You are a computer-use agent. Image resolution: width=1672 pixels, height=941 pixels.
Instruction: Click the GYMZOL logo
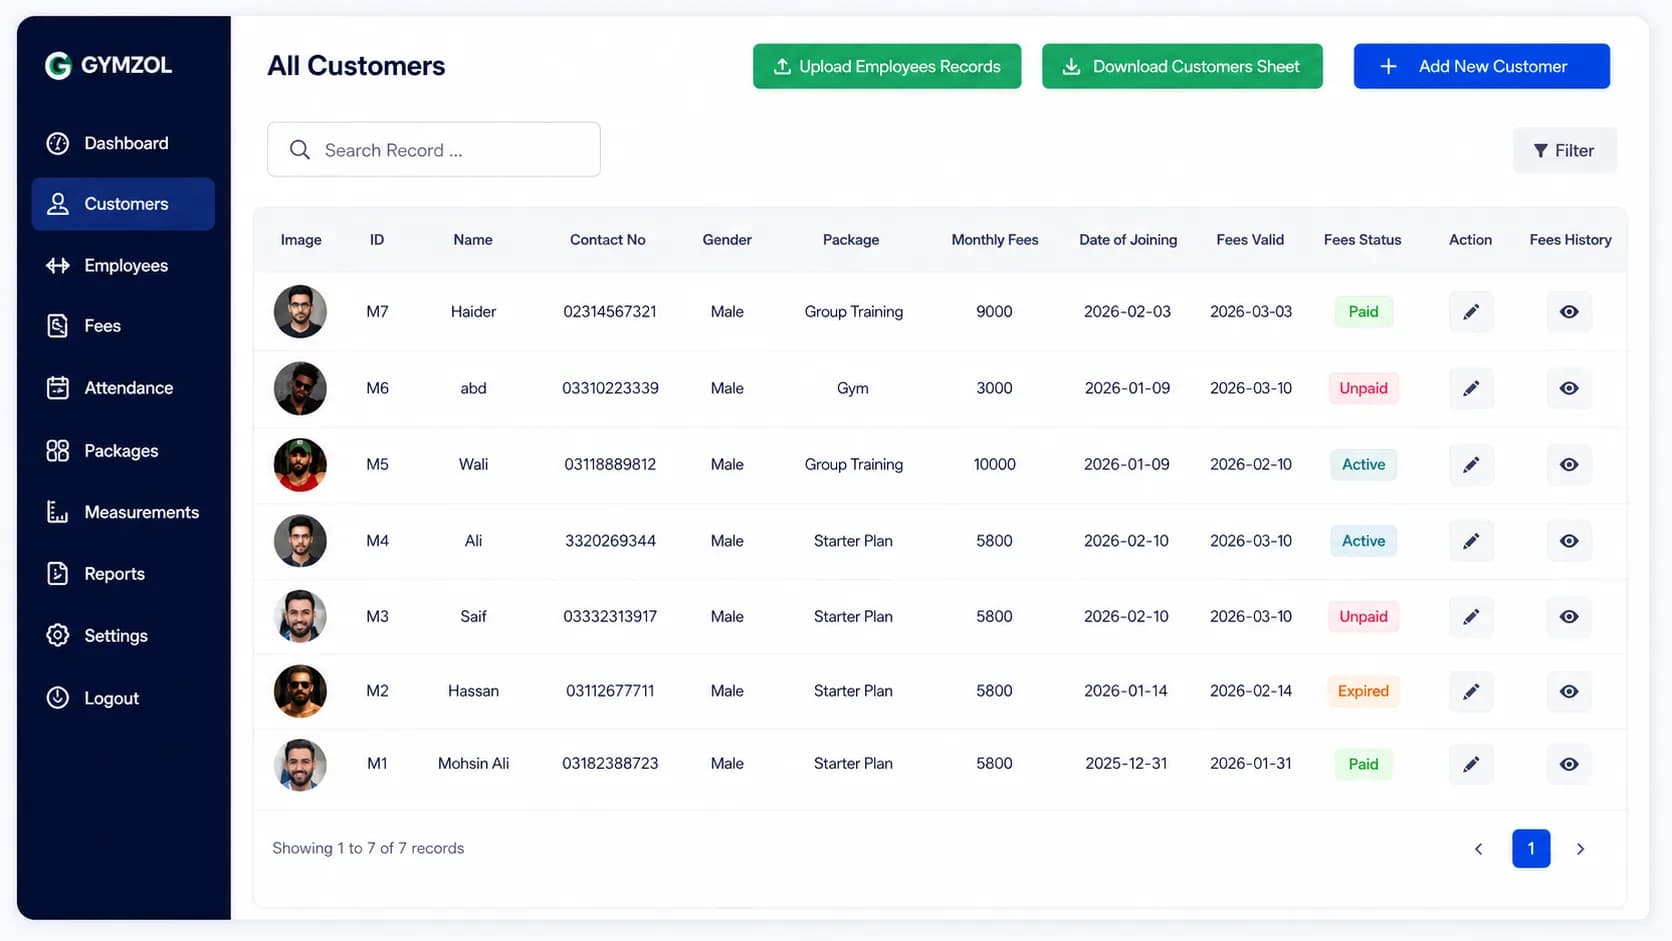pyautogui.click(x=108, y=65)
